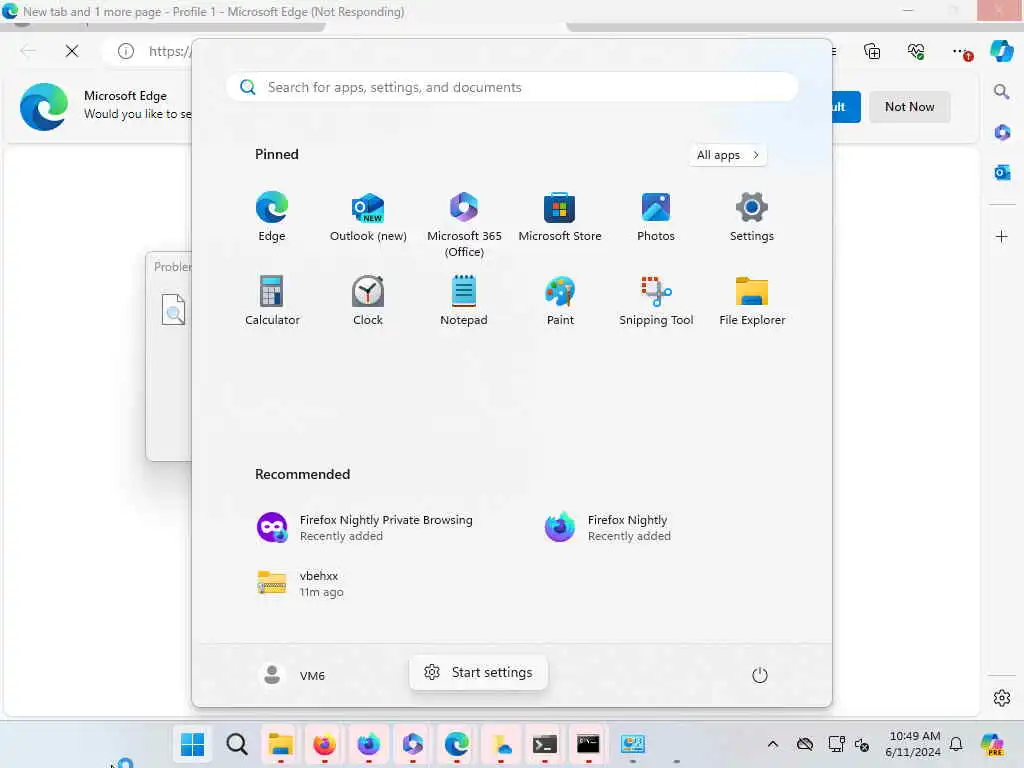Open Copilot preview on the taskbar
Screen dimensions: 1024x768
[x=992, y=744]
